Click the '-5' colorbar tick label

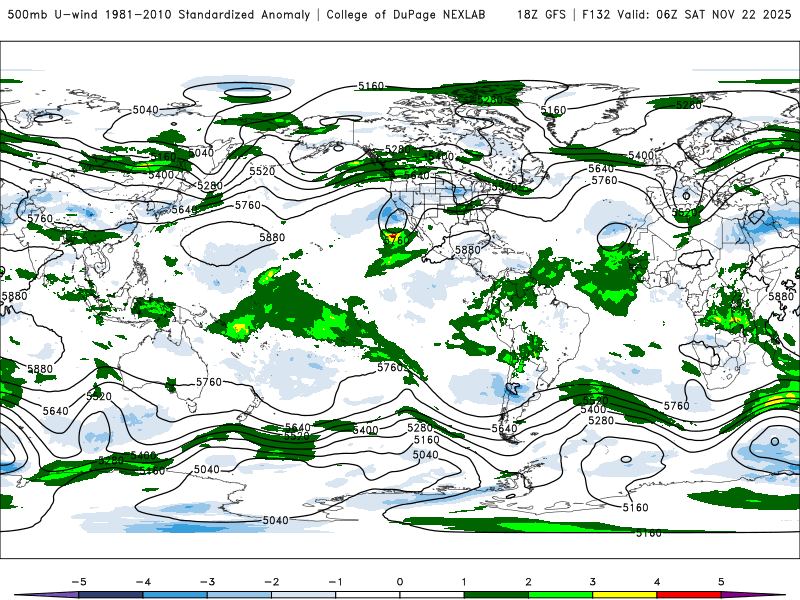79,582
